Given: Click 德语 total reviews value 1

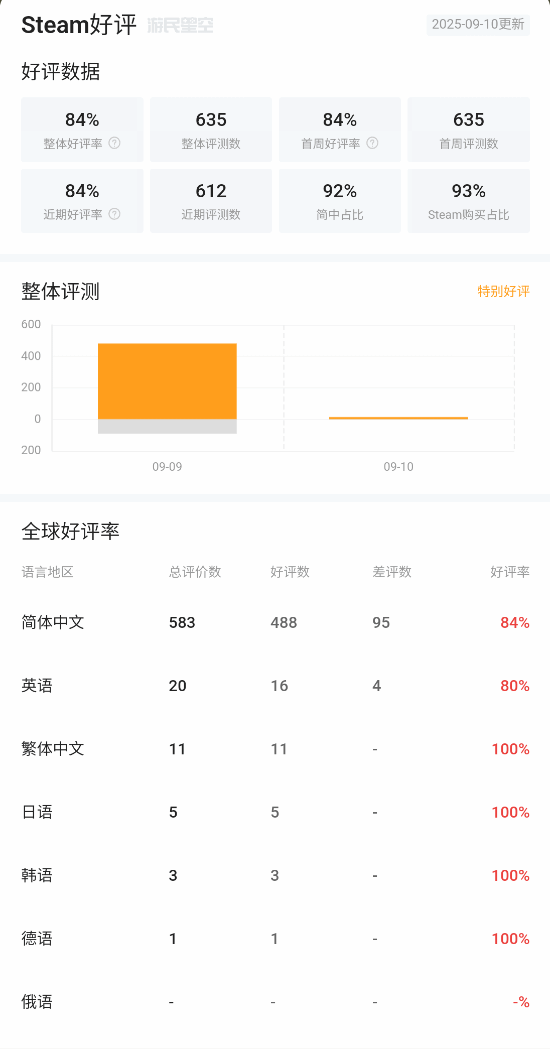Looking at the screenshot, I should [173, 939].
